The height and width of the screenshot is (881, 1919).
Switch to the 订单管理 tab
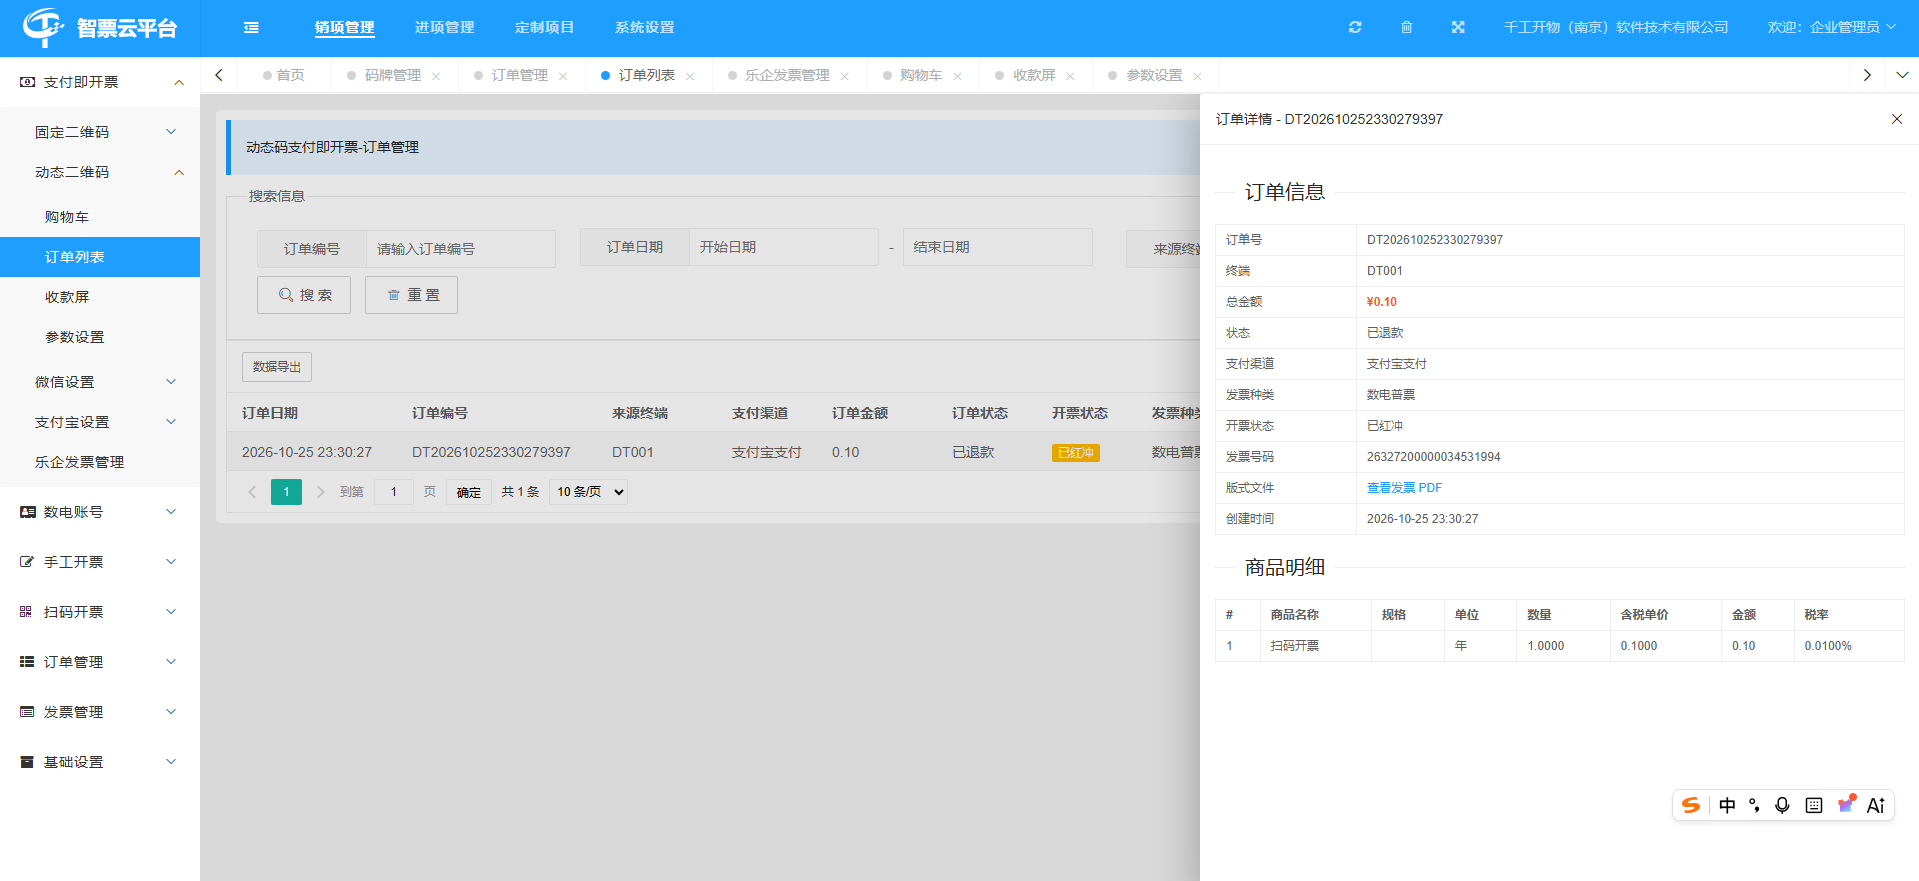[519, 75]
